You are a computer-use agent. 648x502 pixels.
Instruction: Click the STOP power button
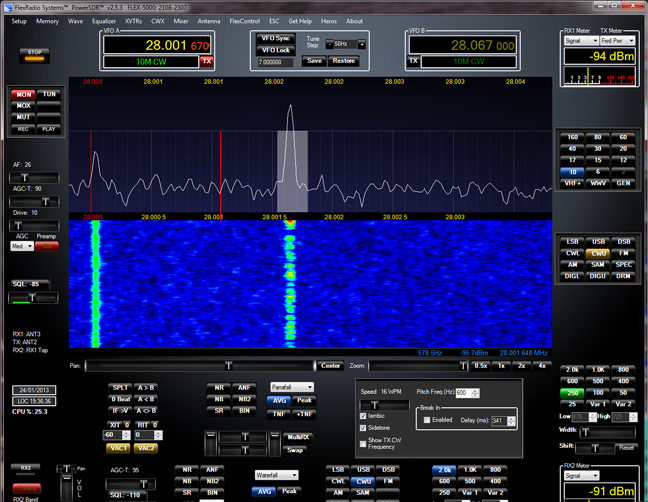point(34,55)
